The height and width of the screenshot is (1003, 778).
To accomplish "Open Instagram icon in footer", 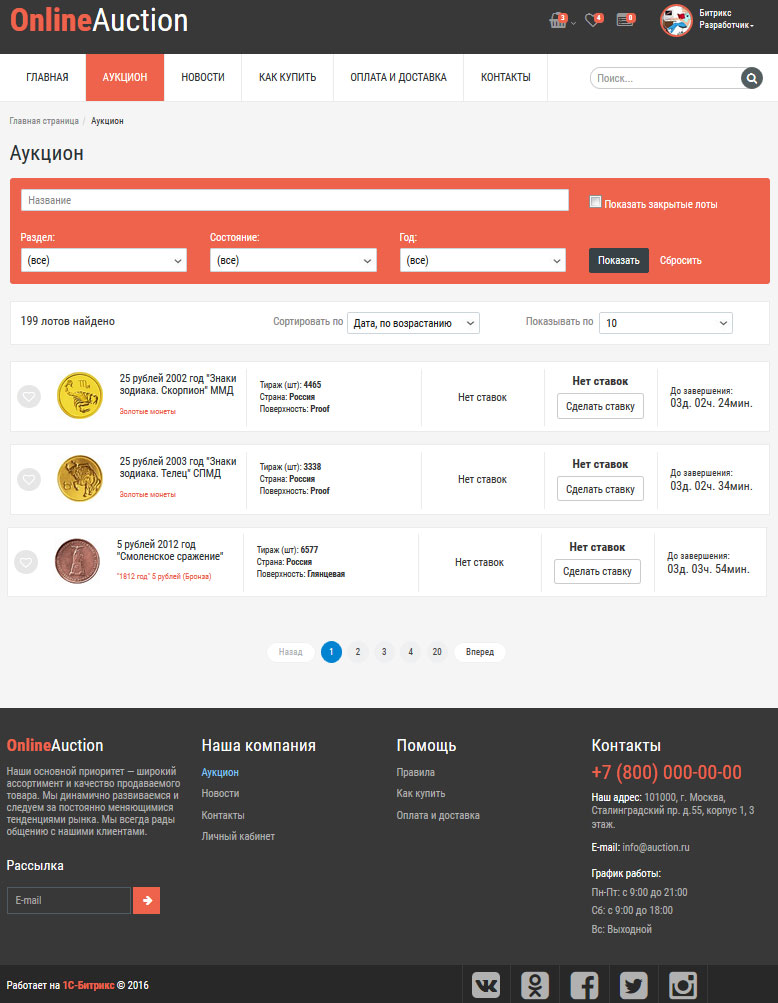I will [x=682, y=985].
